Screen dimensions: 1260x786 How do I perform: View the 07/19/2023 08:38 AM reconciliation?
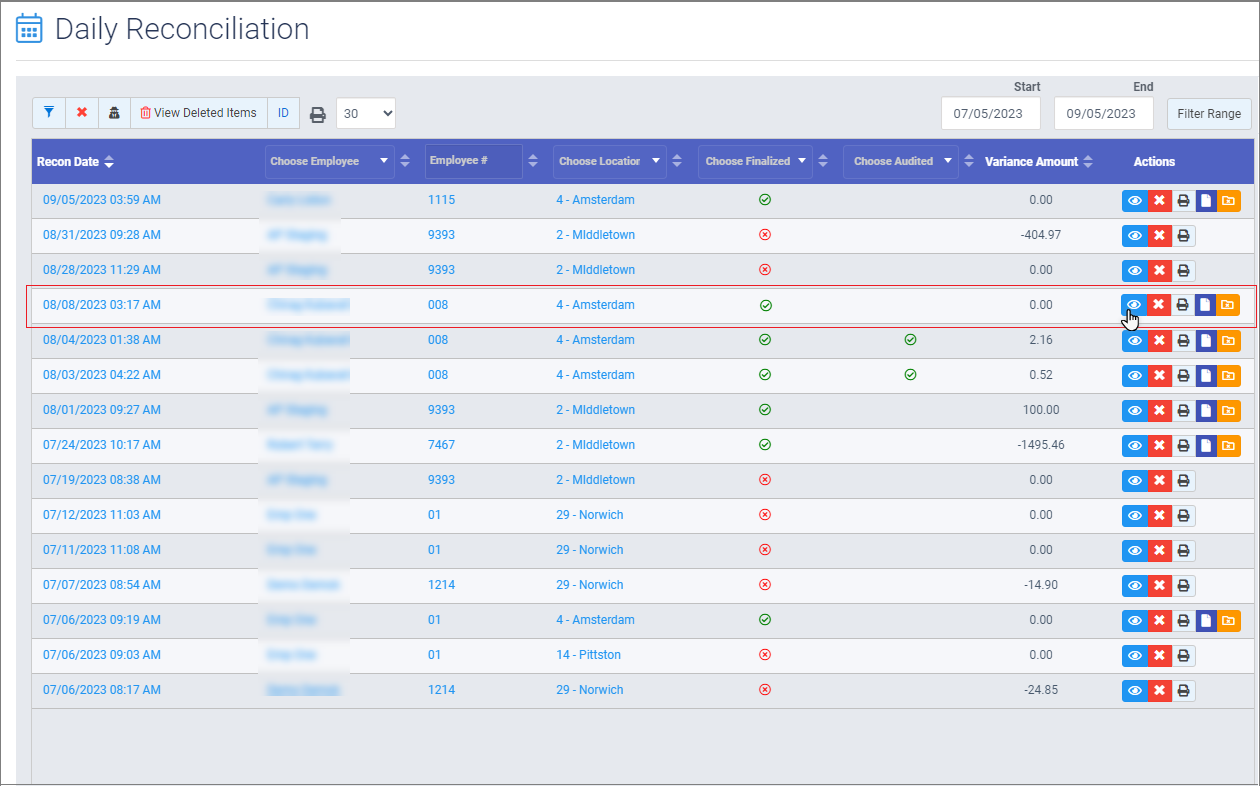click(x=1134, y=480)
